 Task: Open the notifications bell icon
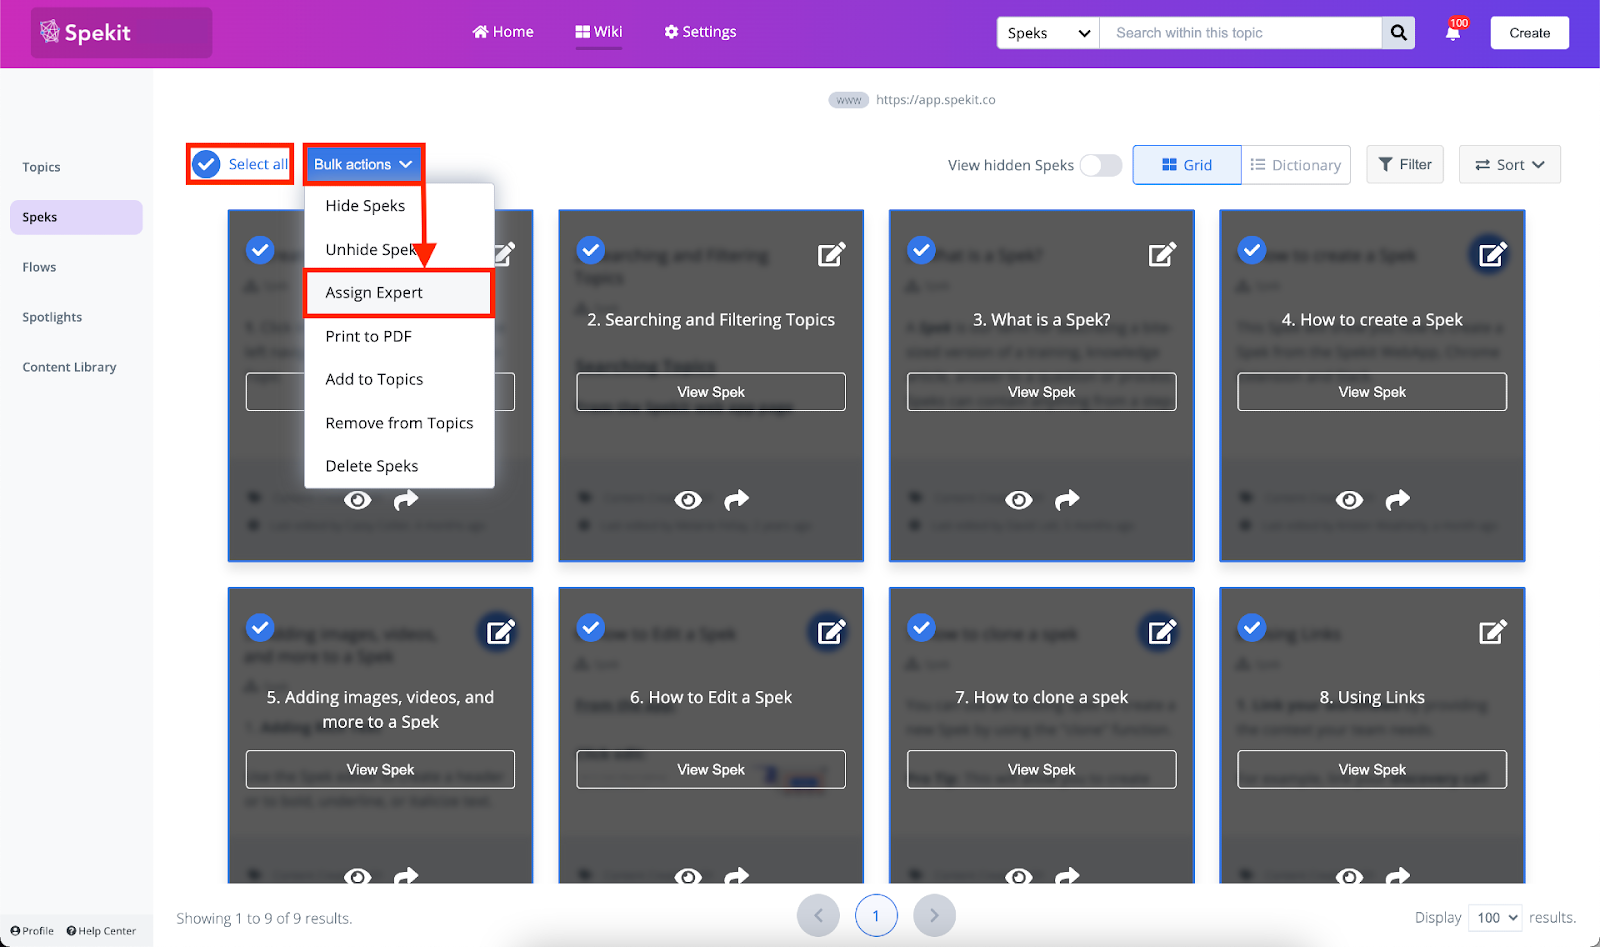1453,32
